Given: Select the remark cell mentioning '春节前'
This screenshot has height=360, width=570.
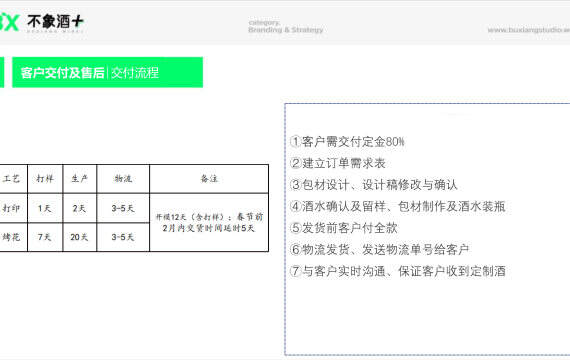Looking at the screenshot, I should (x=209, y=222).
